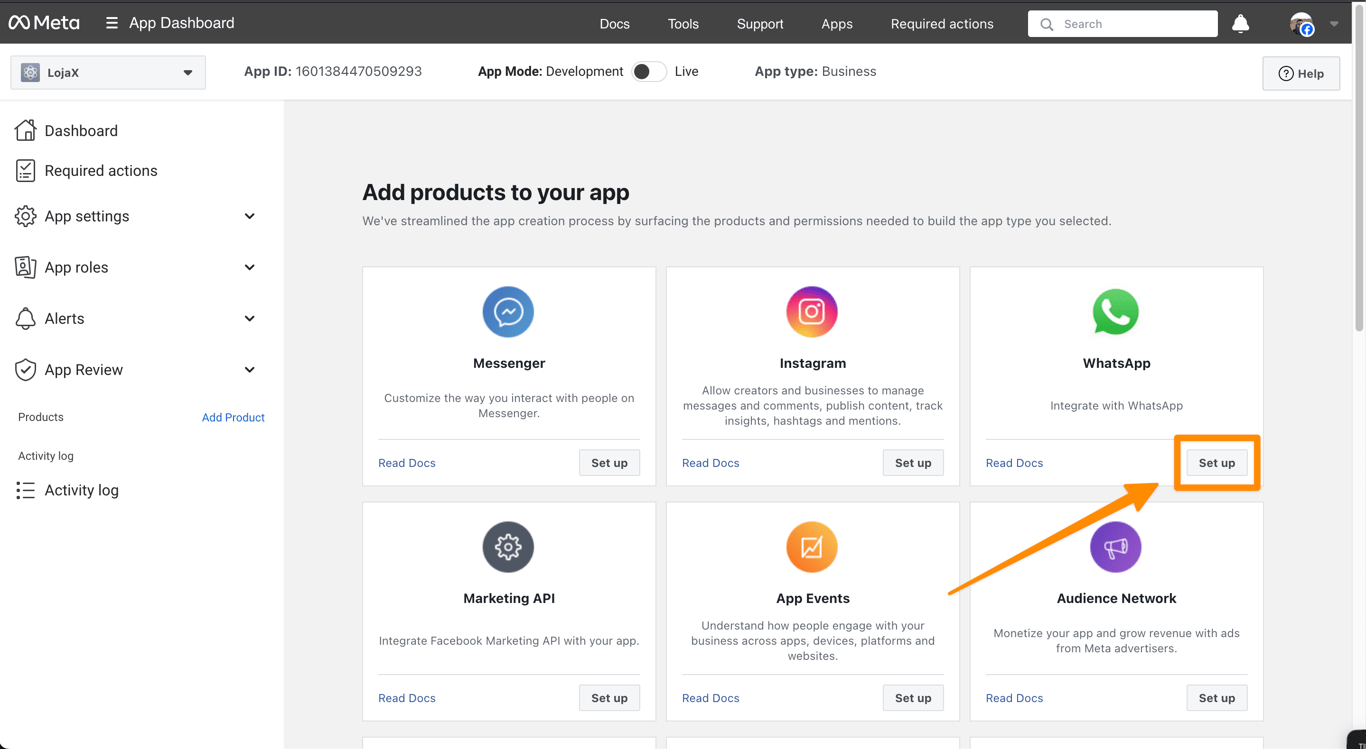1366x749 pixels.
Task: Open Read Docs link for Messenger
Action: click(407, 463)
